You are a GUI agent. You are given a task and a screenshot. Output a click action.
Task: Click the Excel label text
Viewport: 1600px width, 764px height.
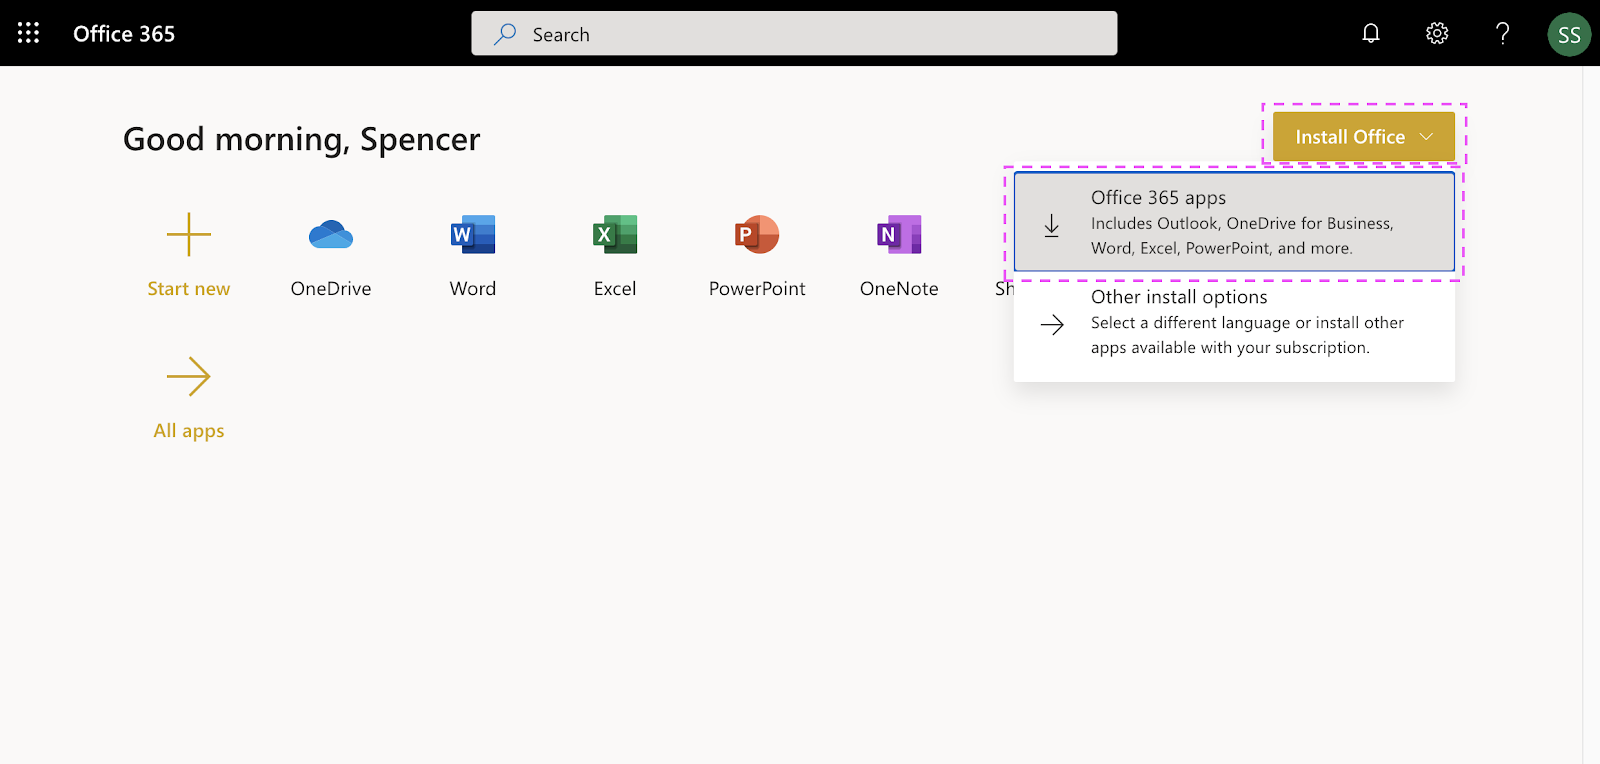click(615, 289)
